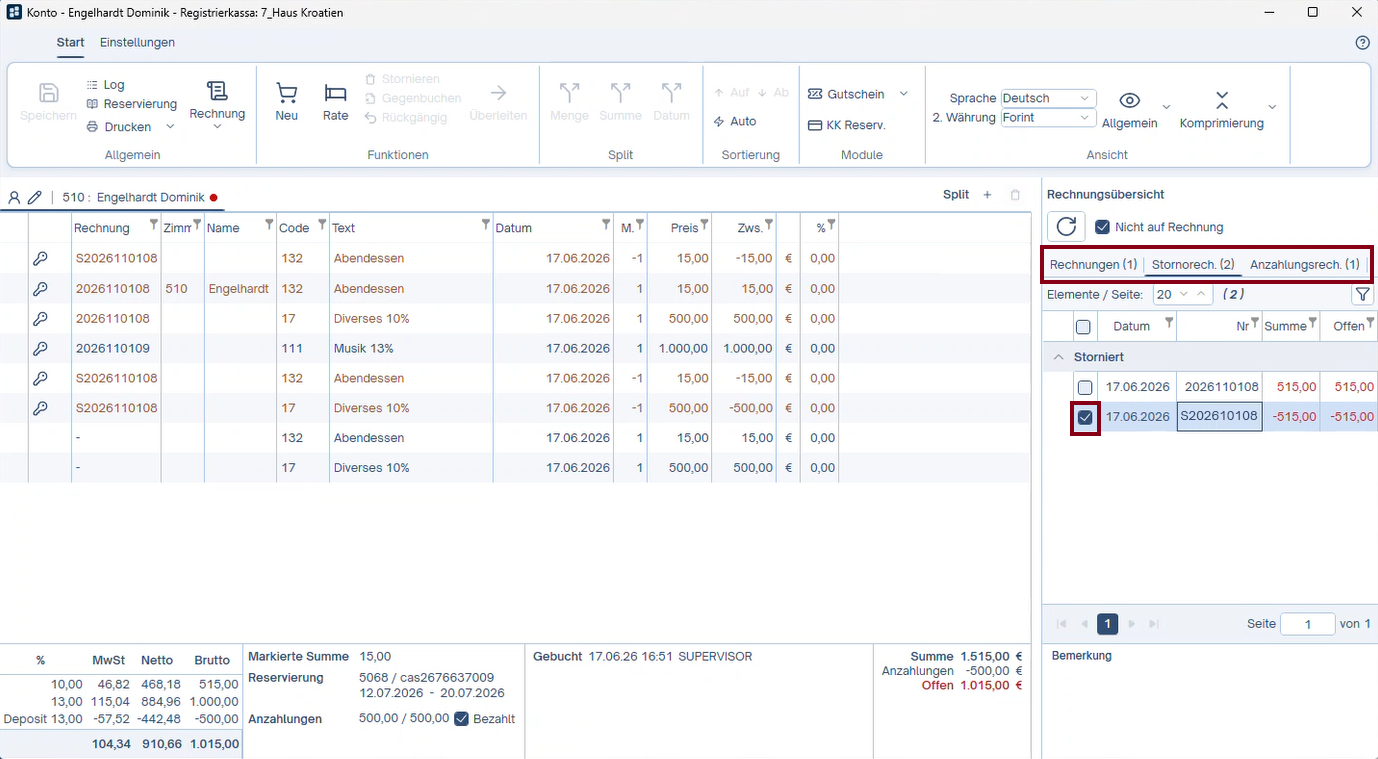Click the Allgemein eye icon
1378x759 pixels.
point(1130,100)
